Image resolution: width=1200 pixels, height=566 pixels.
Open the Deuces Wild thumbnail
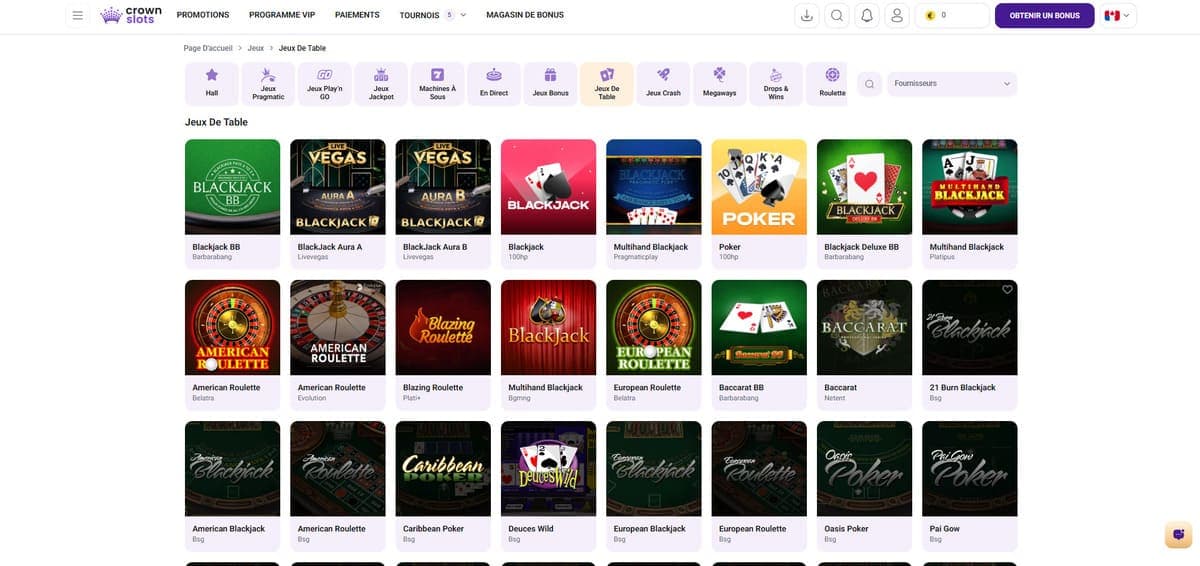(548, 468)
